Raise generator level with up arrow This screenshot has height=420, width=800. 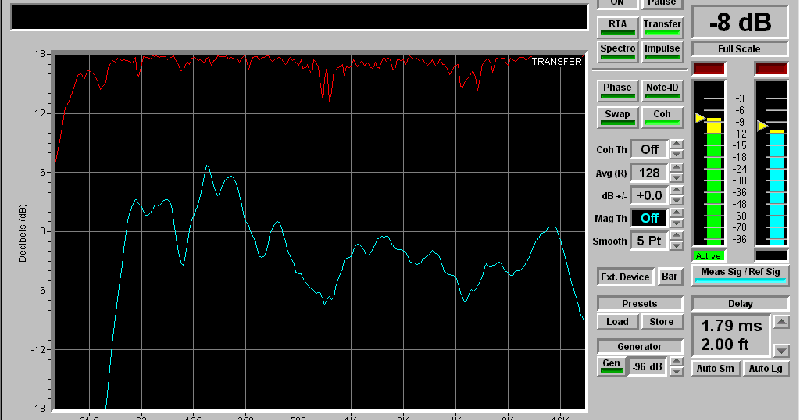pyautogui.click(x=677, y=362)
